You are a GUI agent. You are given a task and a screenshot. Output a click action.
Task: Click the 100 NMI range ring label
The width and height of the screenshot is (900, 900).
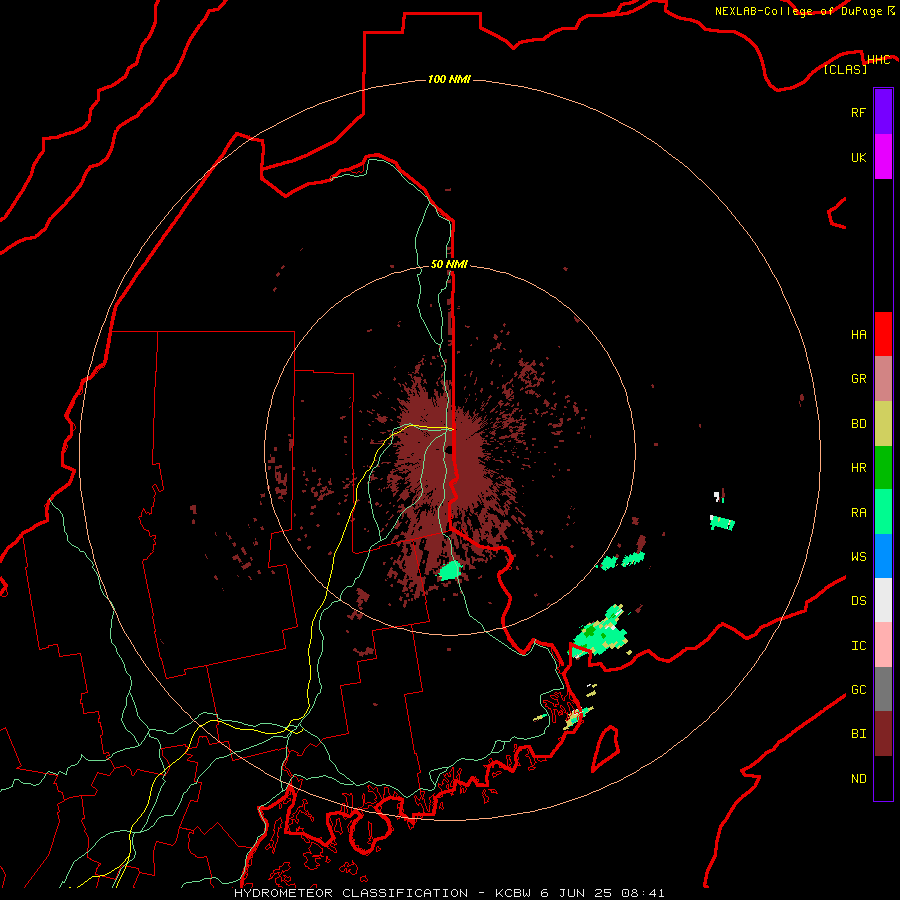pos(449,79)
